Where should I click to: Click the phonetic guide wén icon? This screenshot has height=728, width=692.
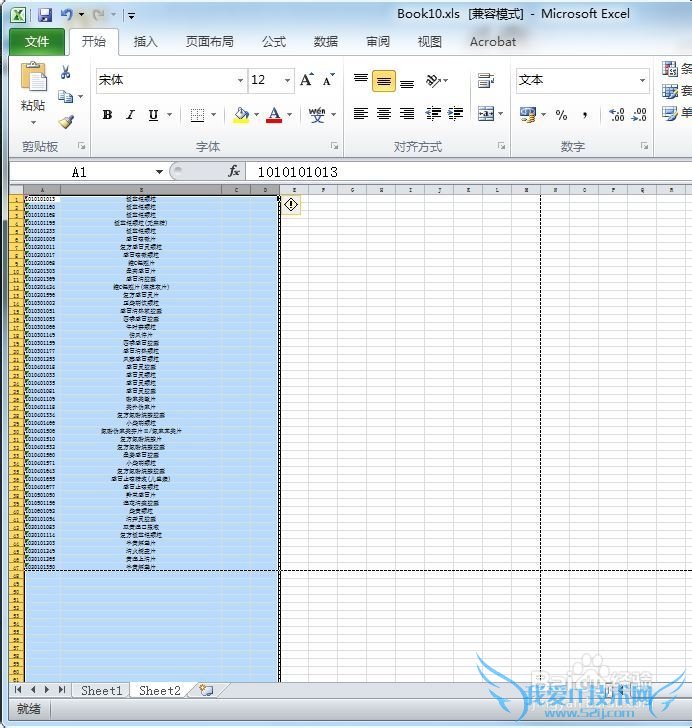coord(317,115)
